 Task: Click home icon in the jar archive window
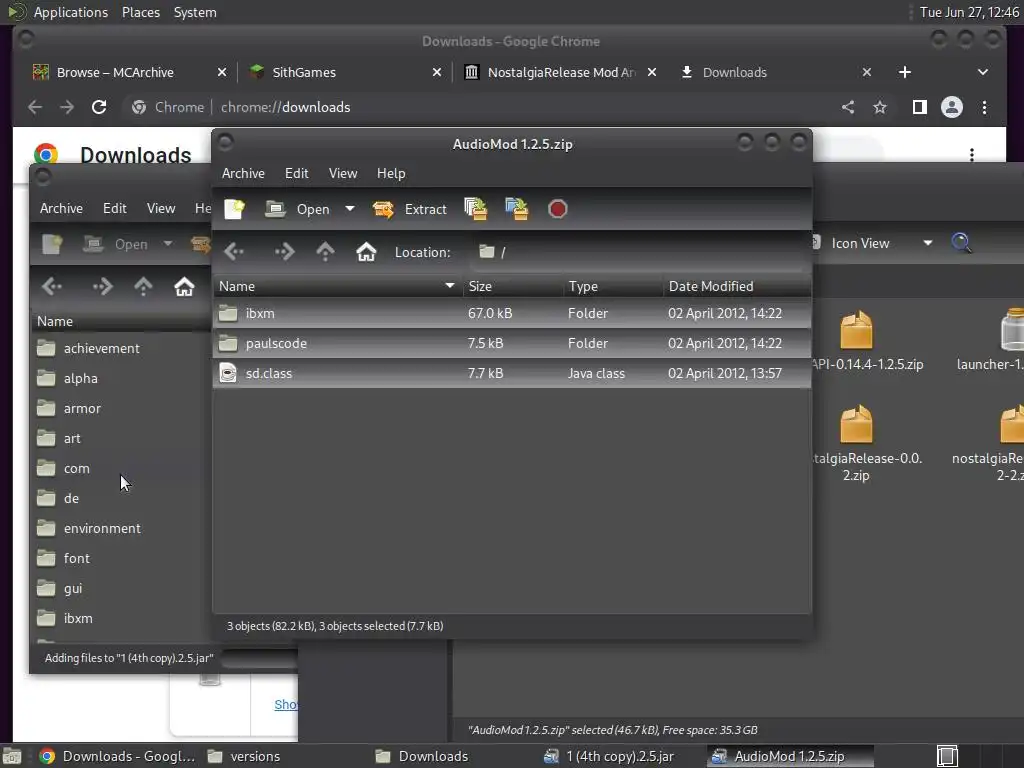click(184, 286)
